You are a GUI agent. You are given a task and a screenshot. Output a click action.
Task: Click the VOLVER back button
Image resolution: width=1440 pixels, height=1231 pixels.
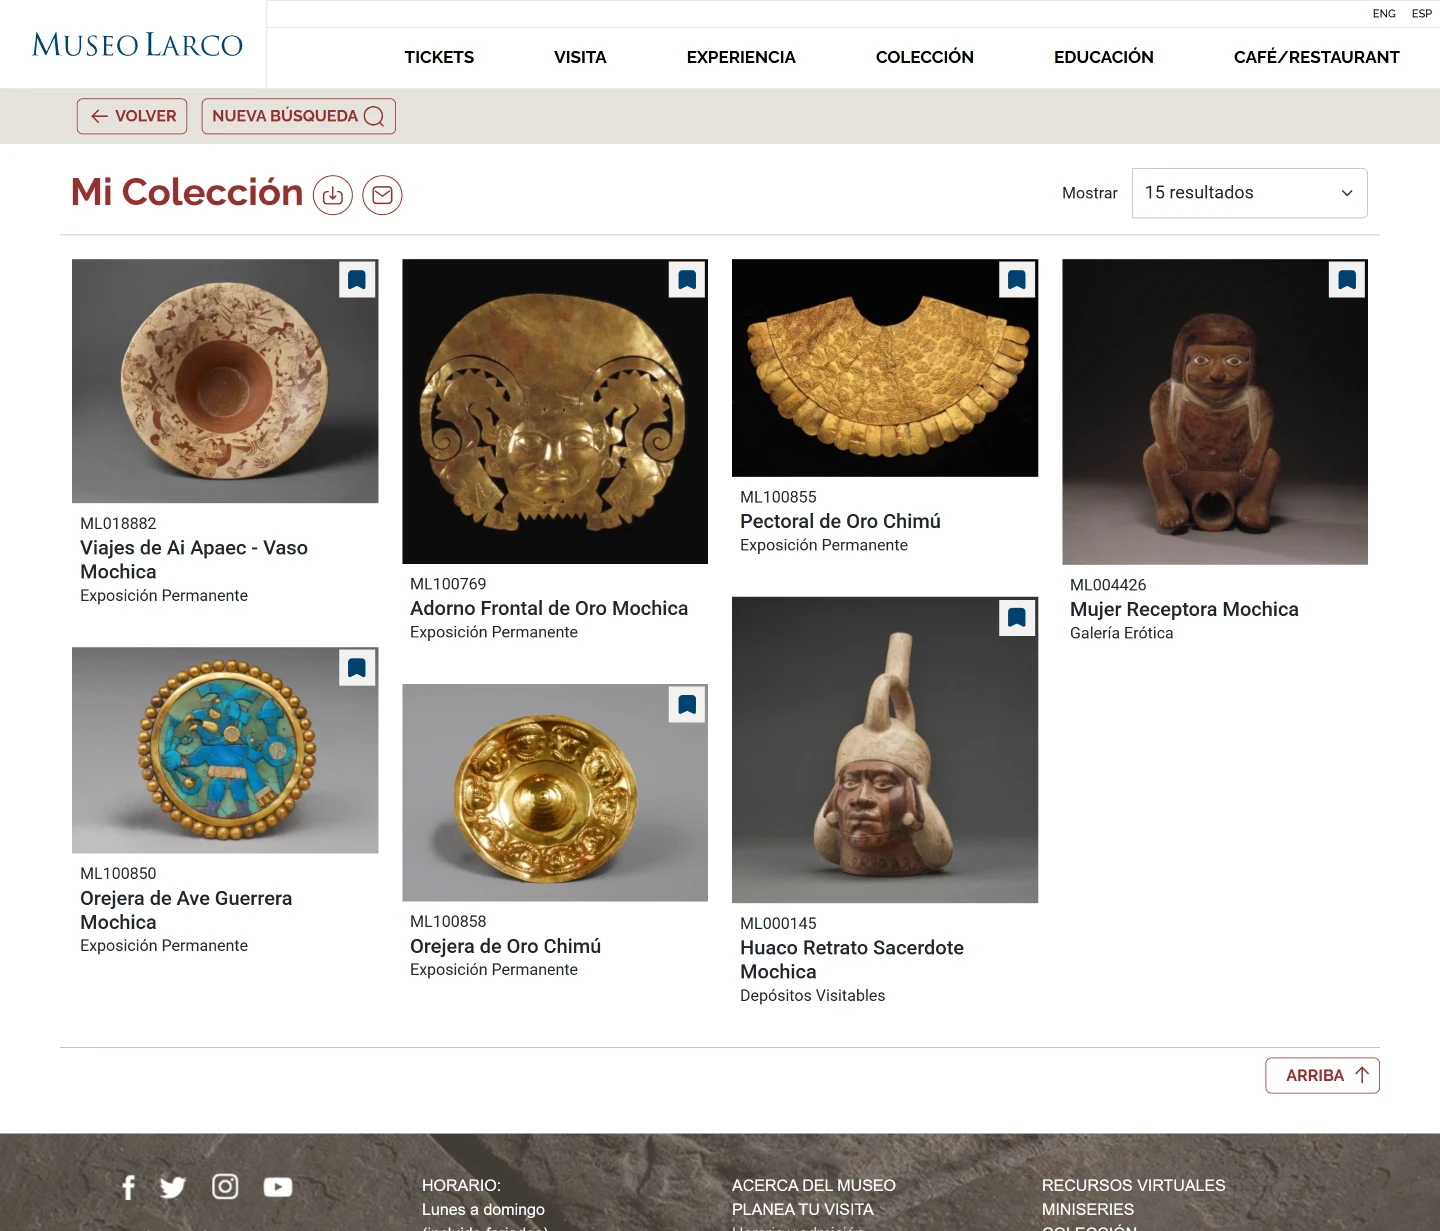(132, 116)
